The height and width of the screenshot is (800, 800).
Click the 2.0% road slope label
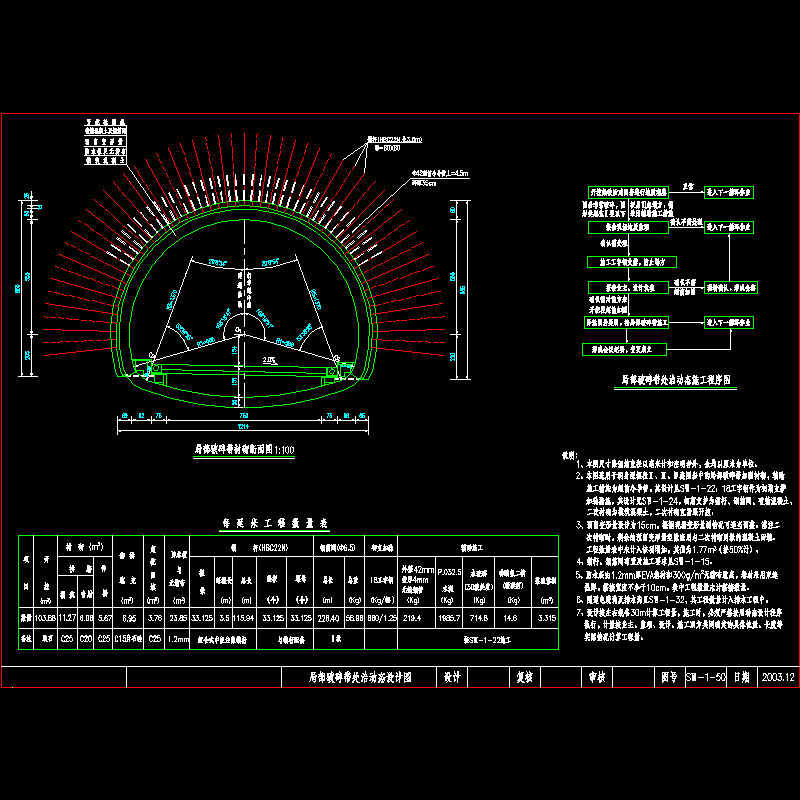(x=269, y=360)
